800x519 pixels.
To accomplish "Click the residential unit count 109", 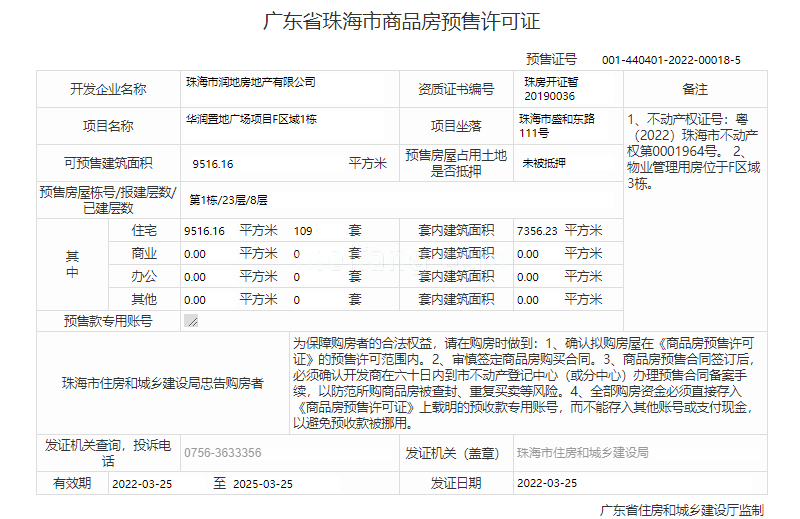I will [x=303, y=231].
